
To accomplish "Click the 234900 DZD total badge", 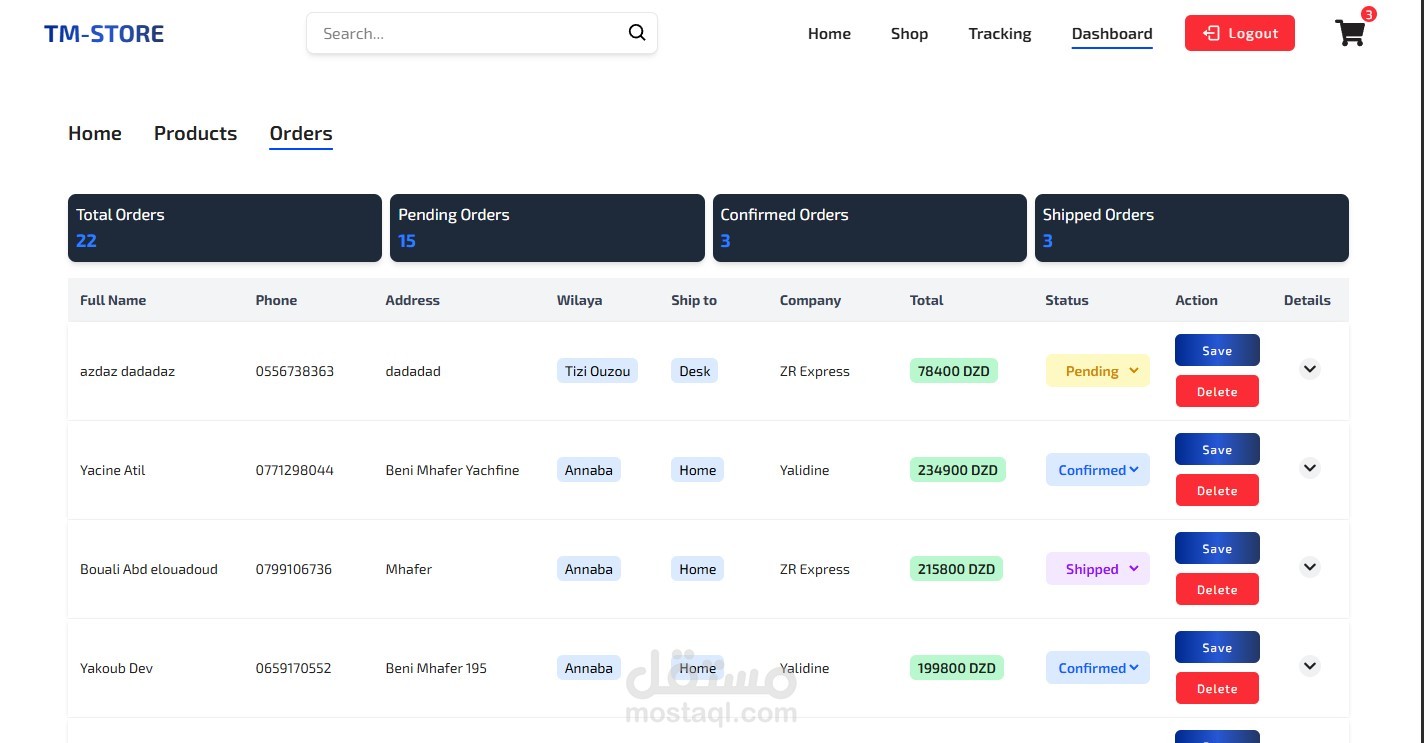I will coord(958,470).
